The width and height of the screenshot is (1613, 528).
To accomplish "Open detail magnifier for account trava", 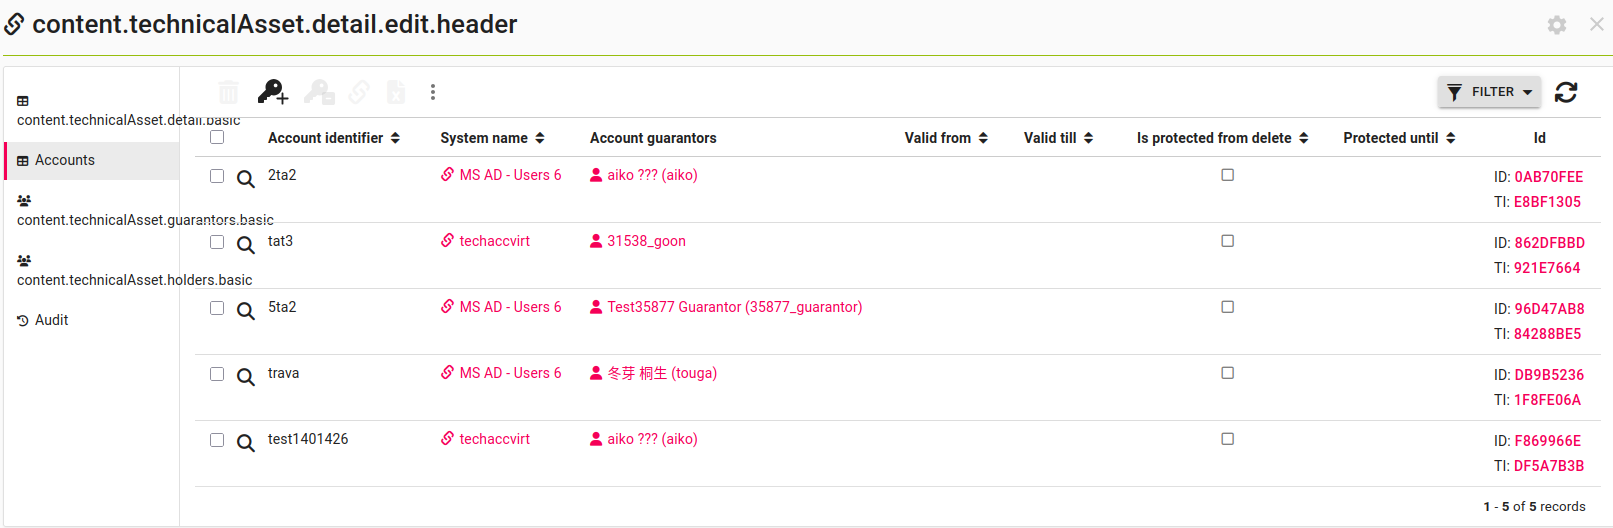I will coord(245,377).
